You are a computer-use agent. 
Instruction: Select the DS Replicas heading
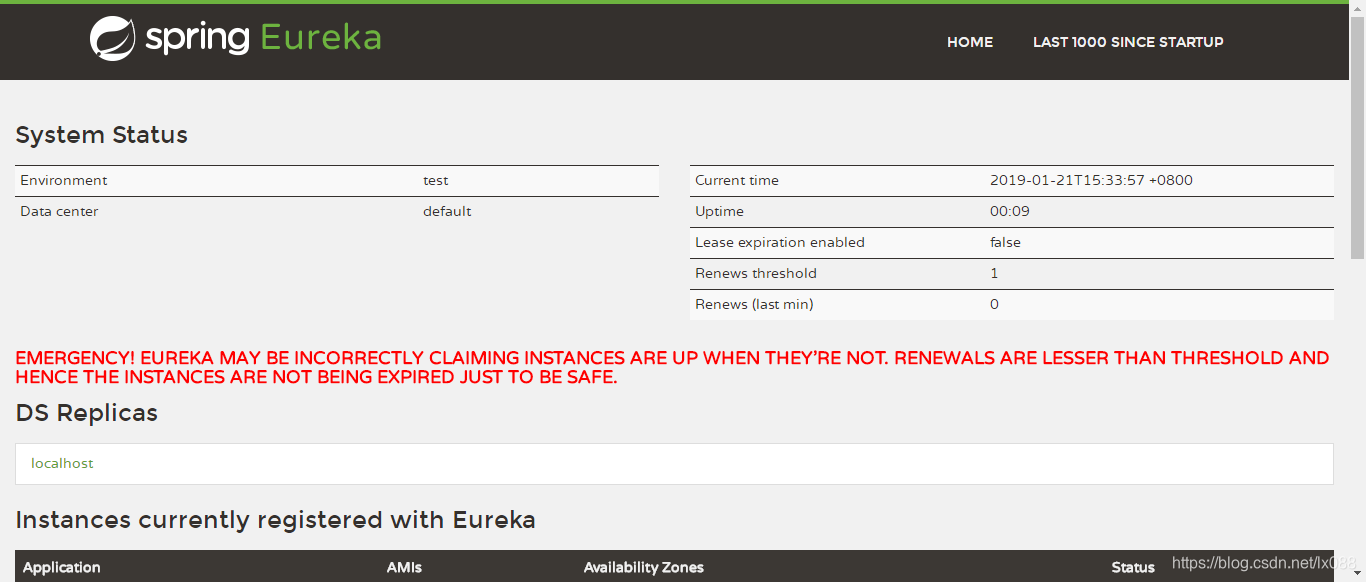coord(87,413)
